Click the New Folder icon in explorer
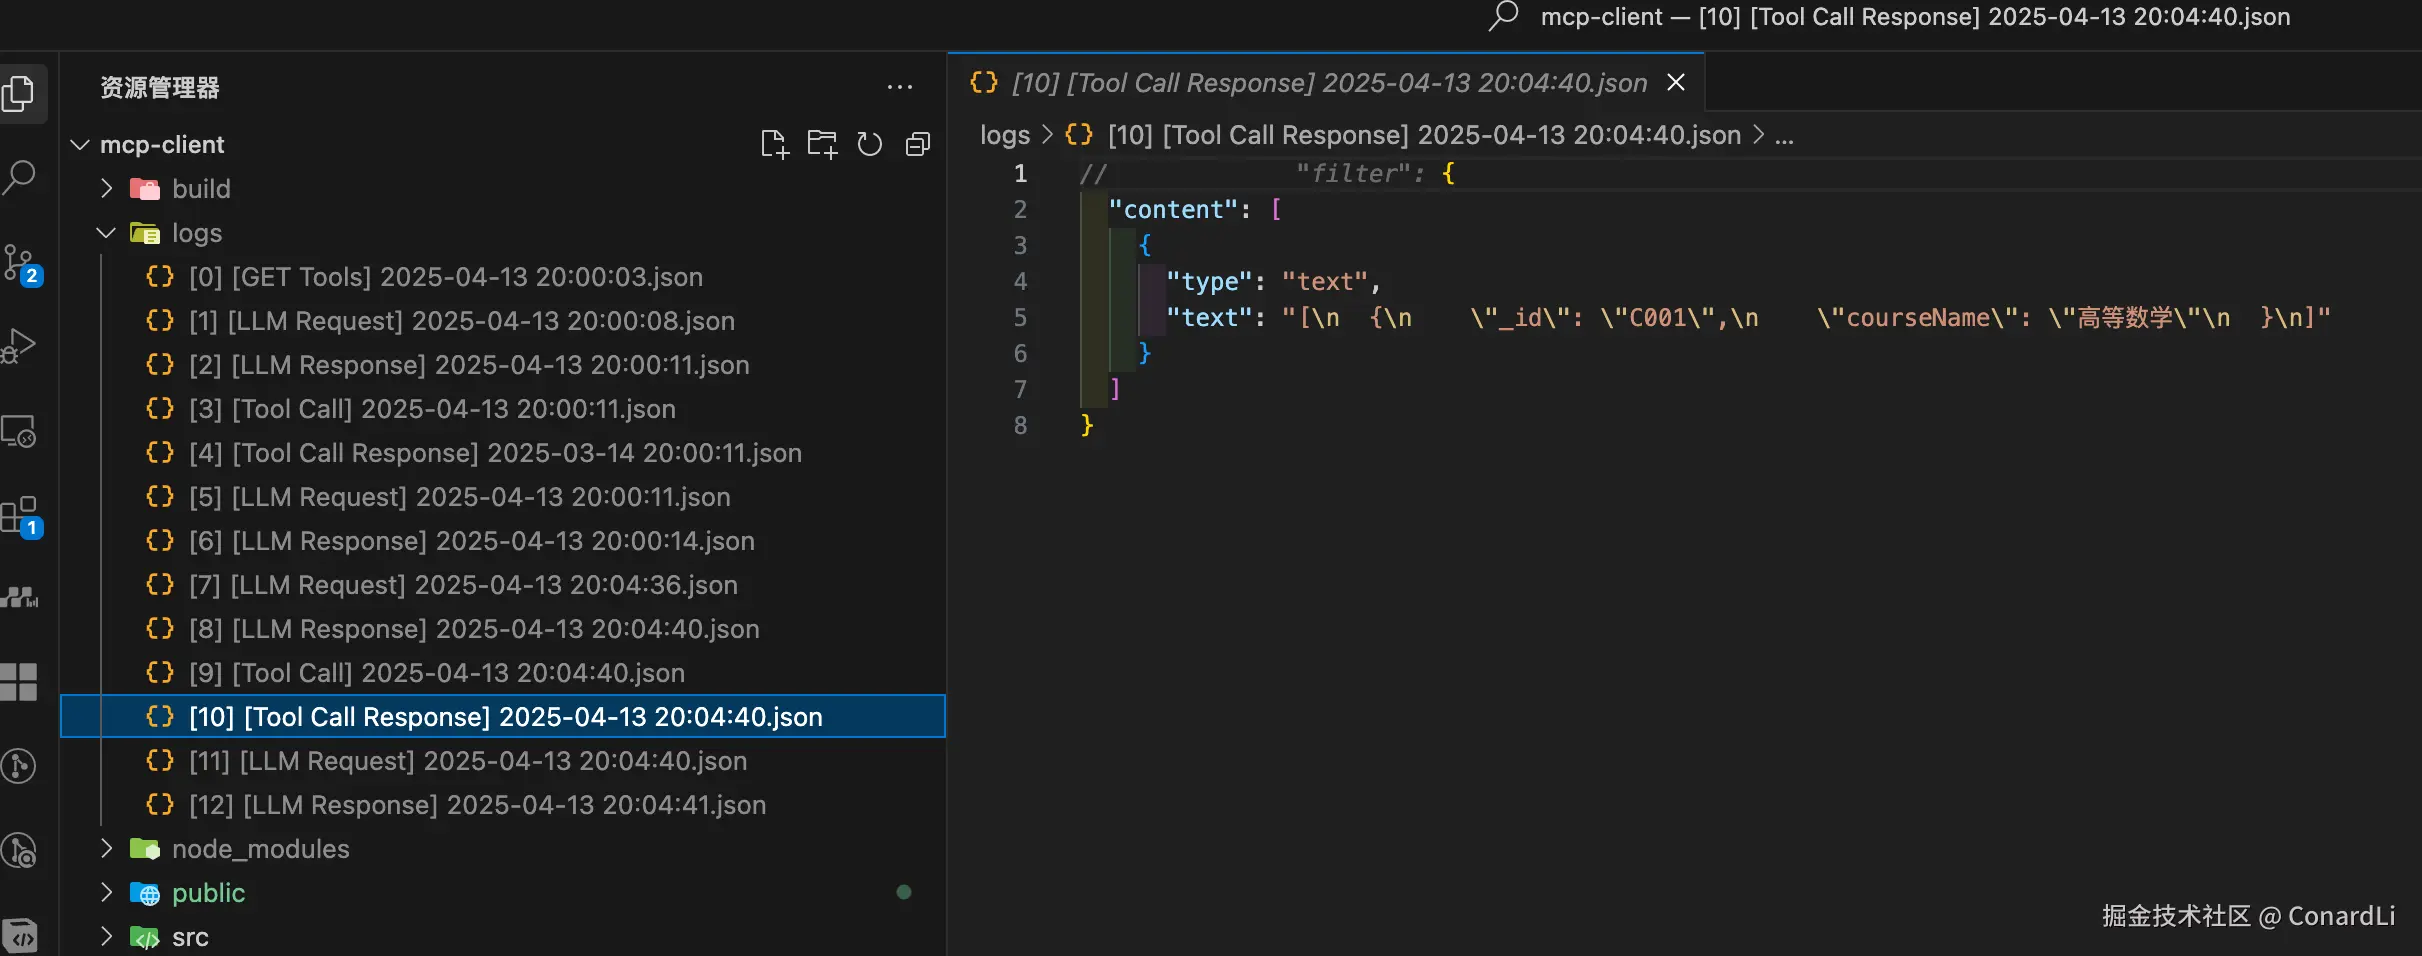This screenshot has width=2422, height=956. point(822,144)
